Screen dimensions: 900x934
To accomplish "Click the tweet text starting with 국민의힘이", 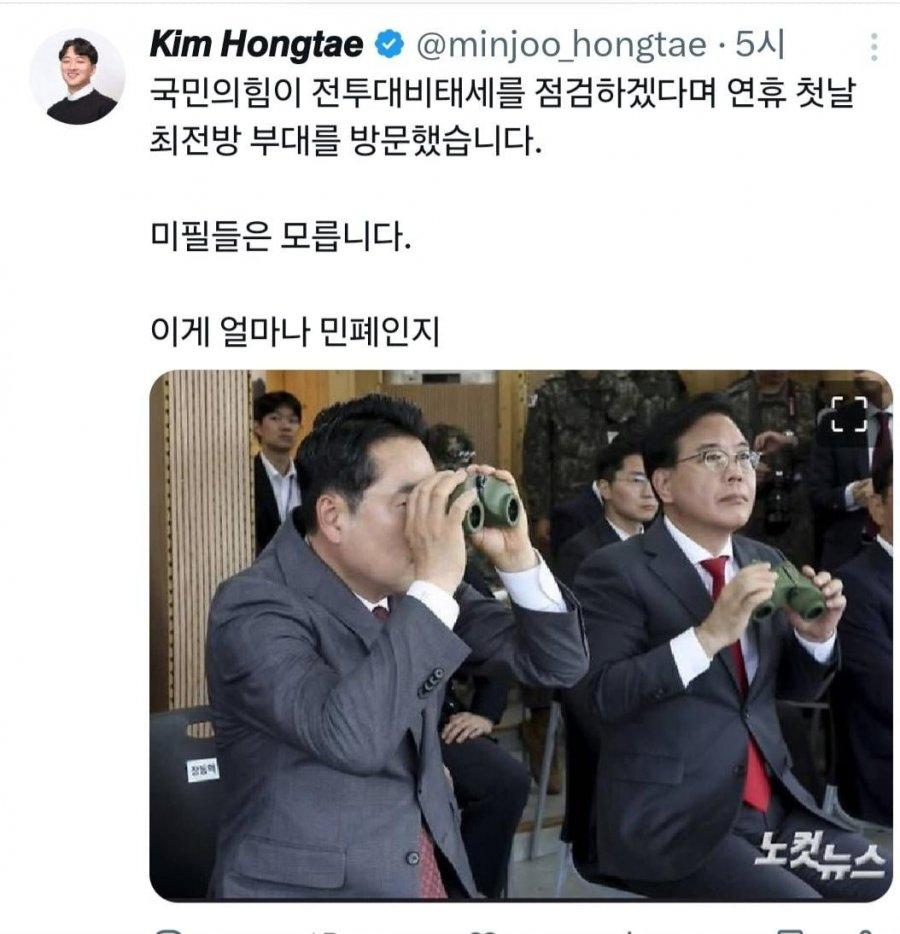I will [x=502, y=117].
